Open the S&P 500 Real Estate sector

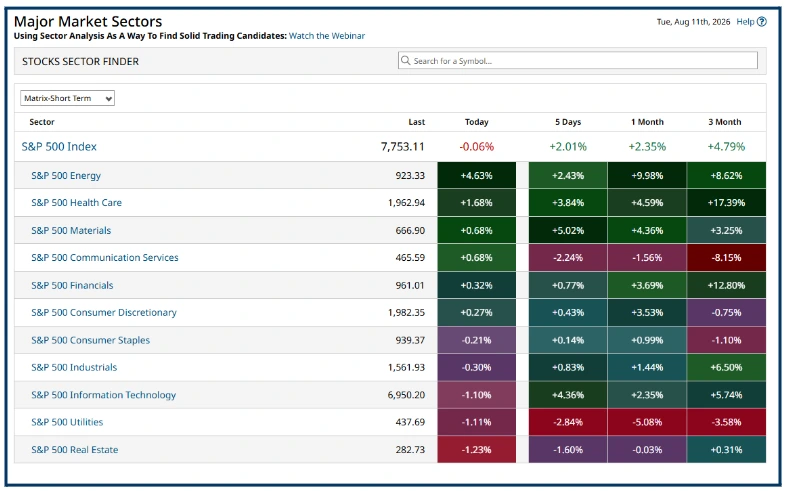pos(74,449)
